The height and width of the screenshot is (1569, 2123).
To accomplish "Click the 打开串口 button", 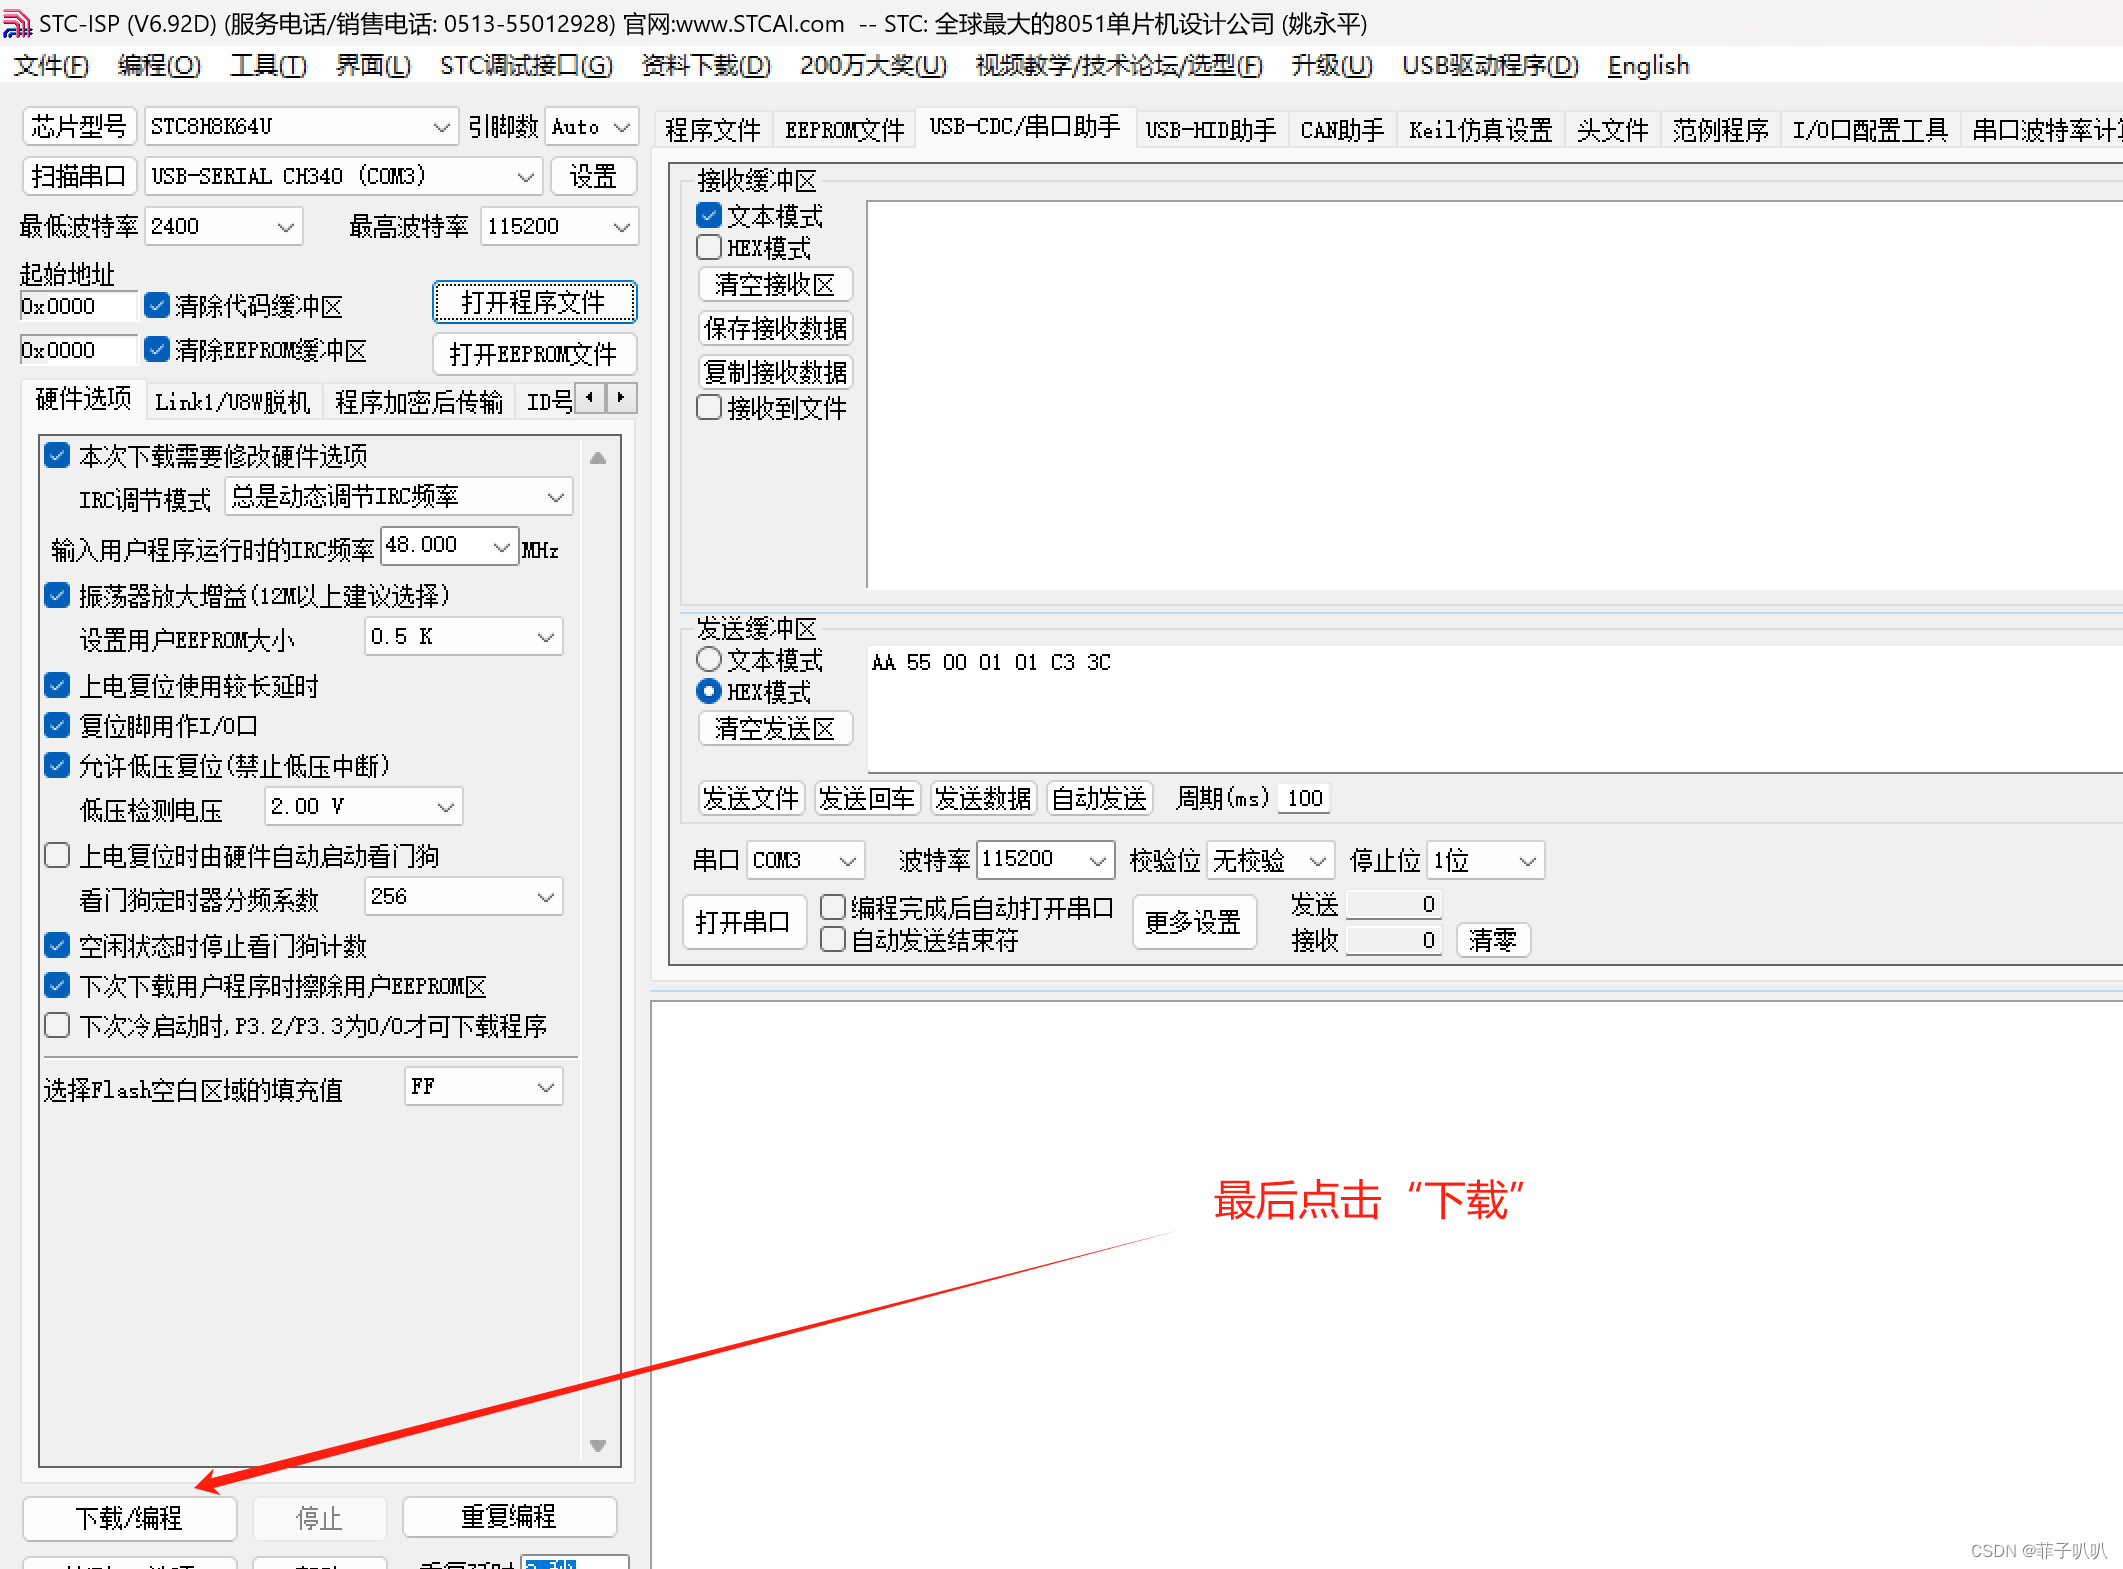I will click(743, 922).
